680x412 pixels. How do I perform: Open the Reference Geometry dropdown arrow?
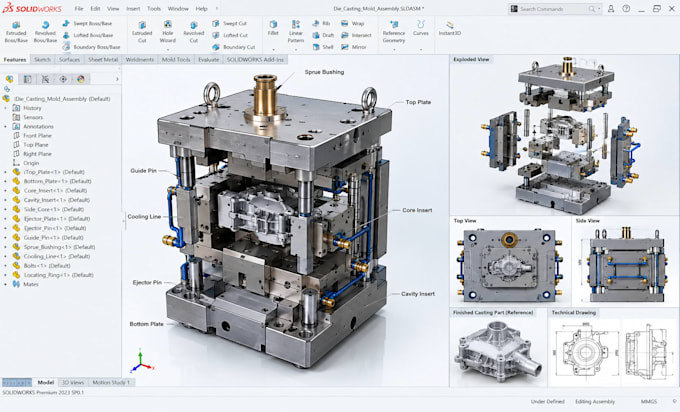(x=394, y=49)
